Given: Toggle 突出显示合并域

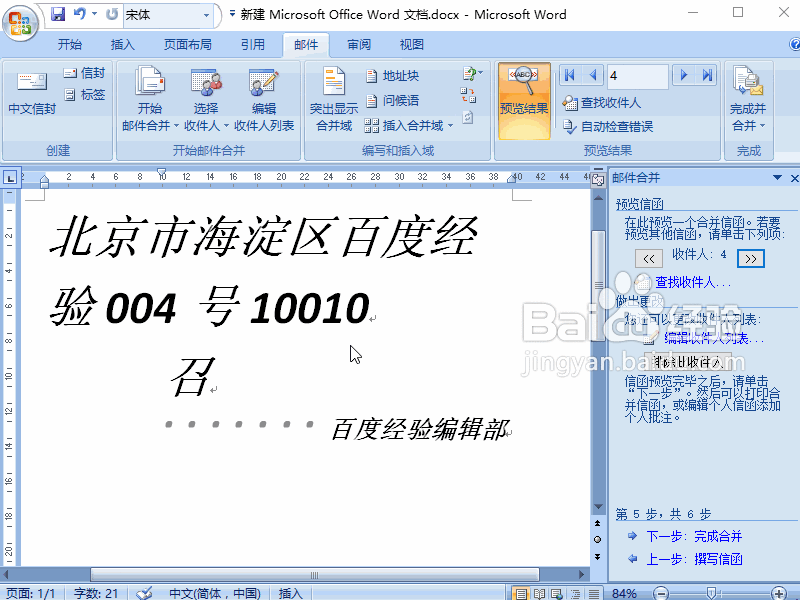Looking at the screenshot, I should pos(334,99).
